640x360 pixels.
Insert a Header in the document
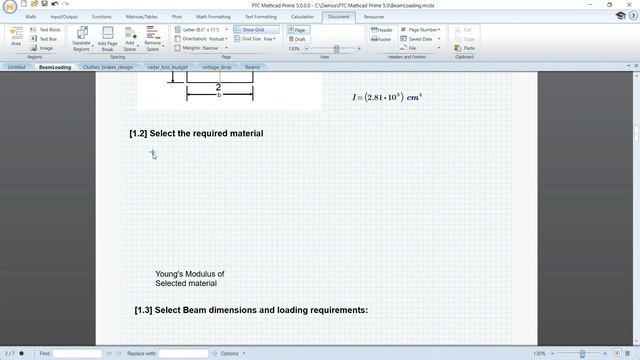coord(382,30)
